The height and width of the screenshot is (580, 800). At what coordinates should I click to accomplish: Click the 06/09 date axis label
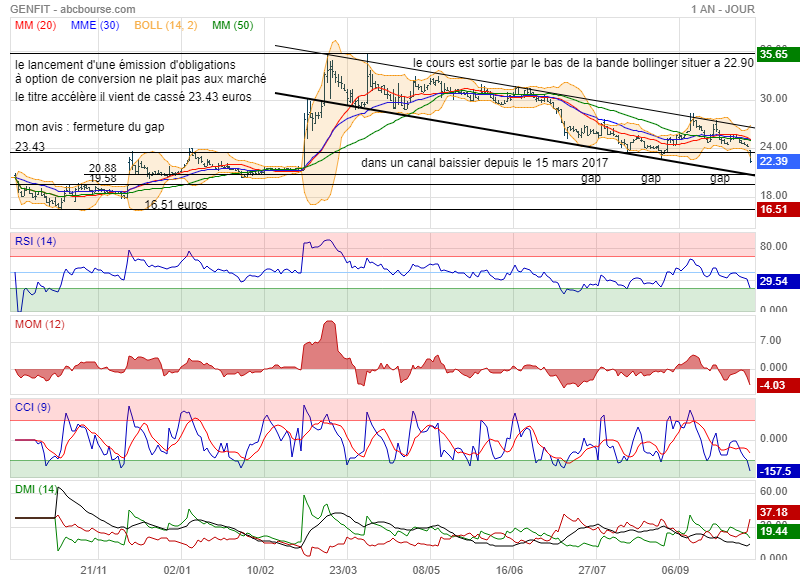[675, 570]
